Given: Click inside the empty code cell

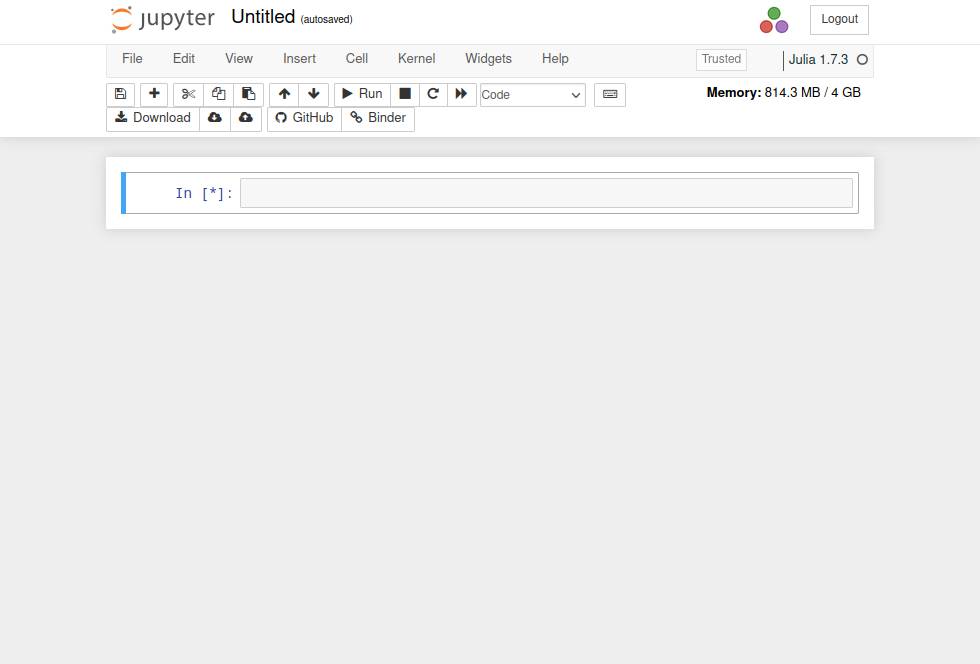Looking at the screenshot, I should point(546,193).
